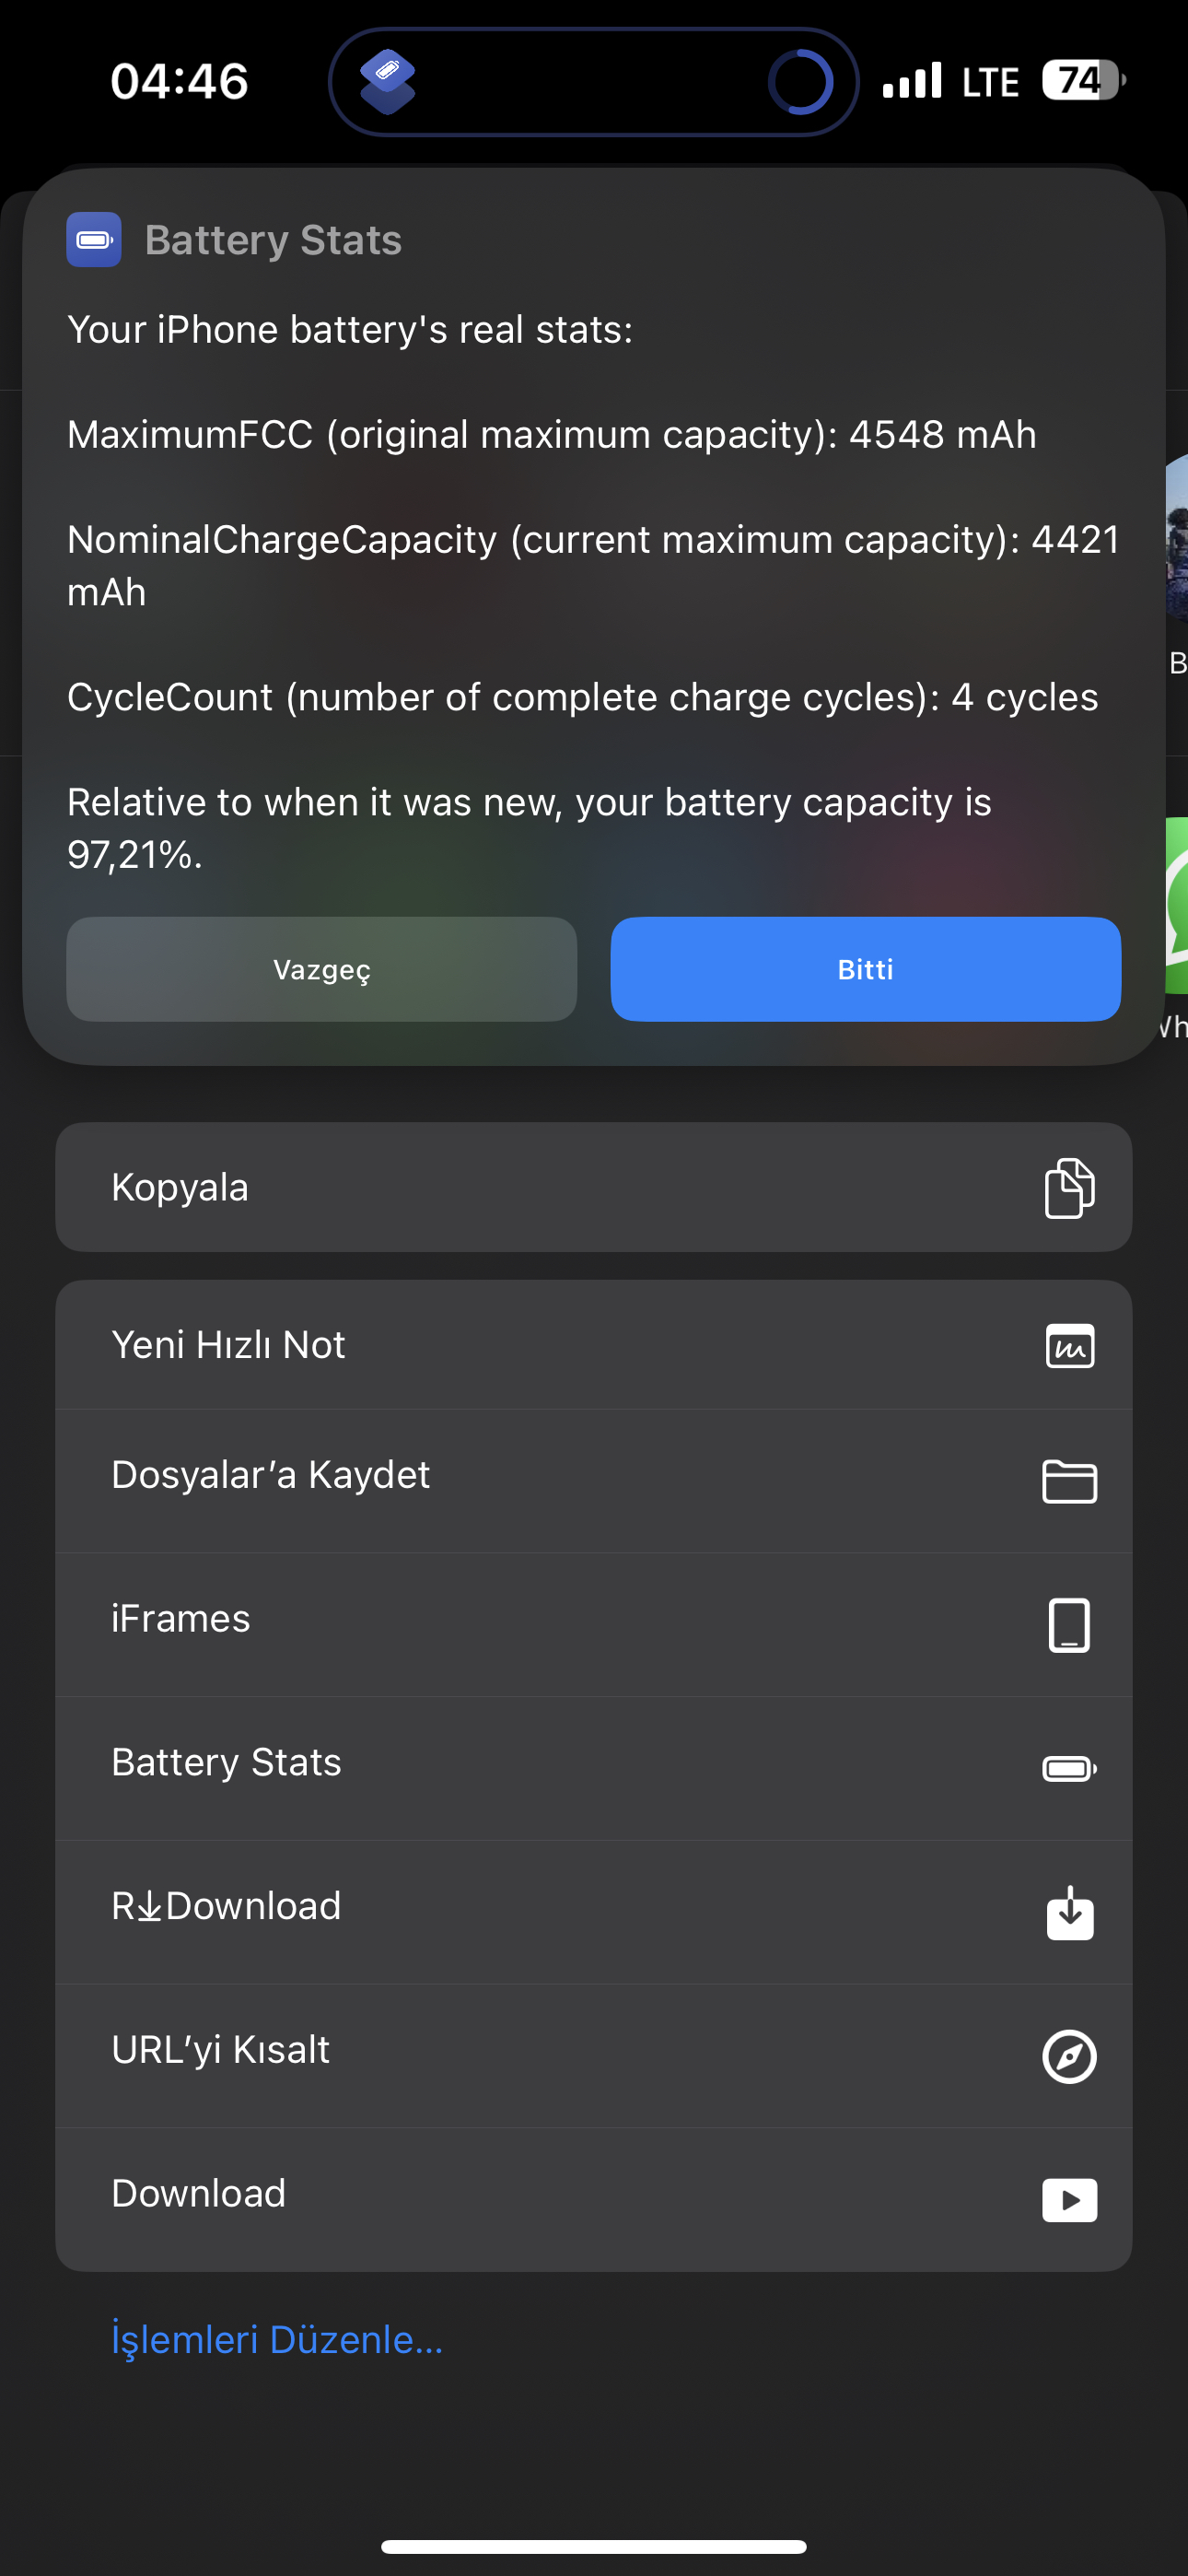Tap the battery icon in Battery Stats row
1188x2576 pixels.
[x=1069, y=1769]
